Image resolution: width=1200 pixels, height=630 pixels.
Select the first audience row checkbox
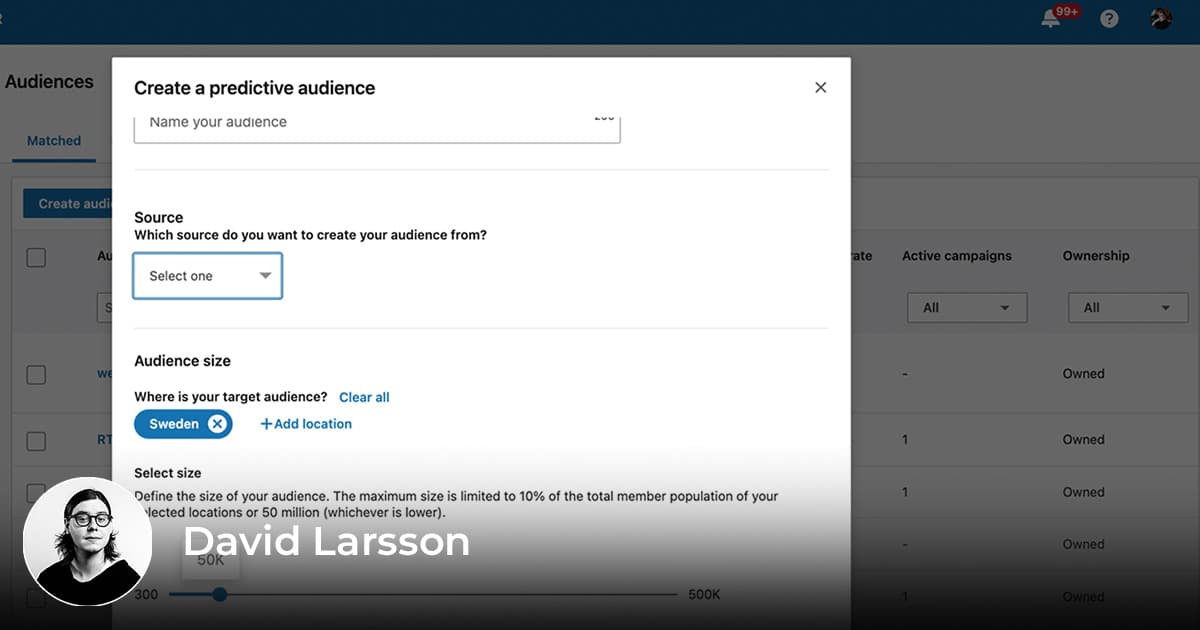click(36, 375)
